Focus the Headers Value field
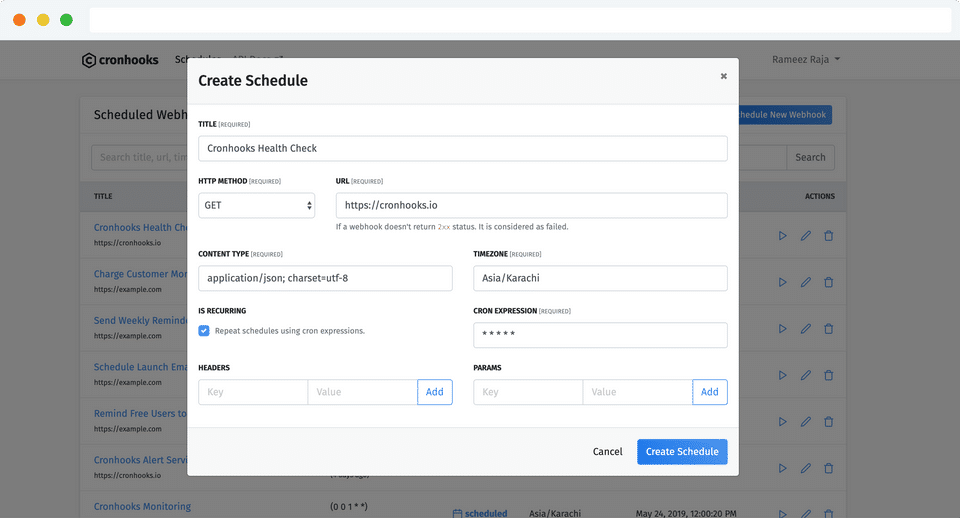 click(x=362, y=392)
